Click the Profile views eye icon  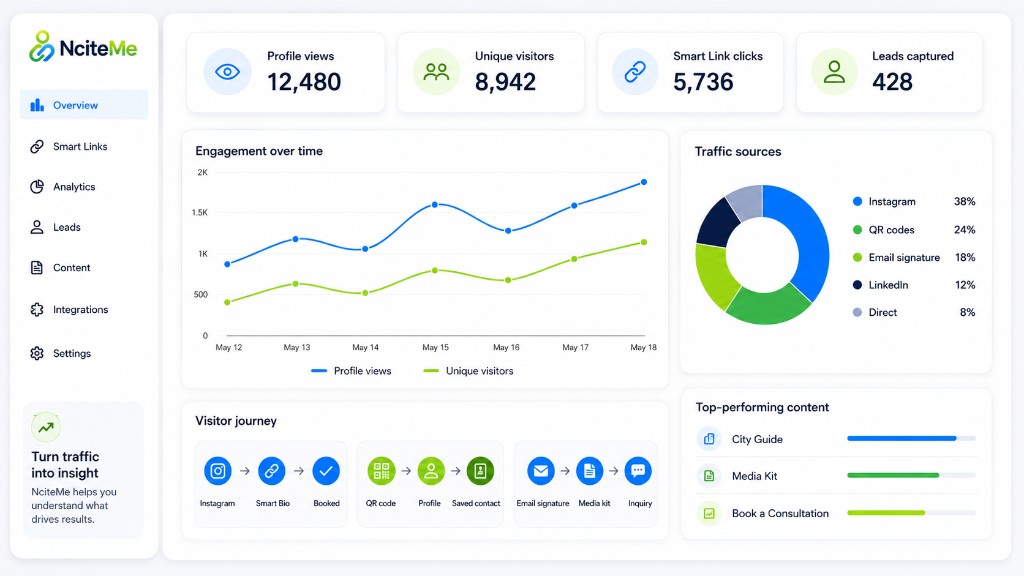click(227, 72)
